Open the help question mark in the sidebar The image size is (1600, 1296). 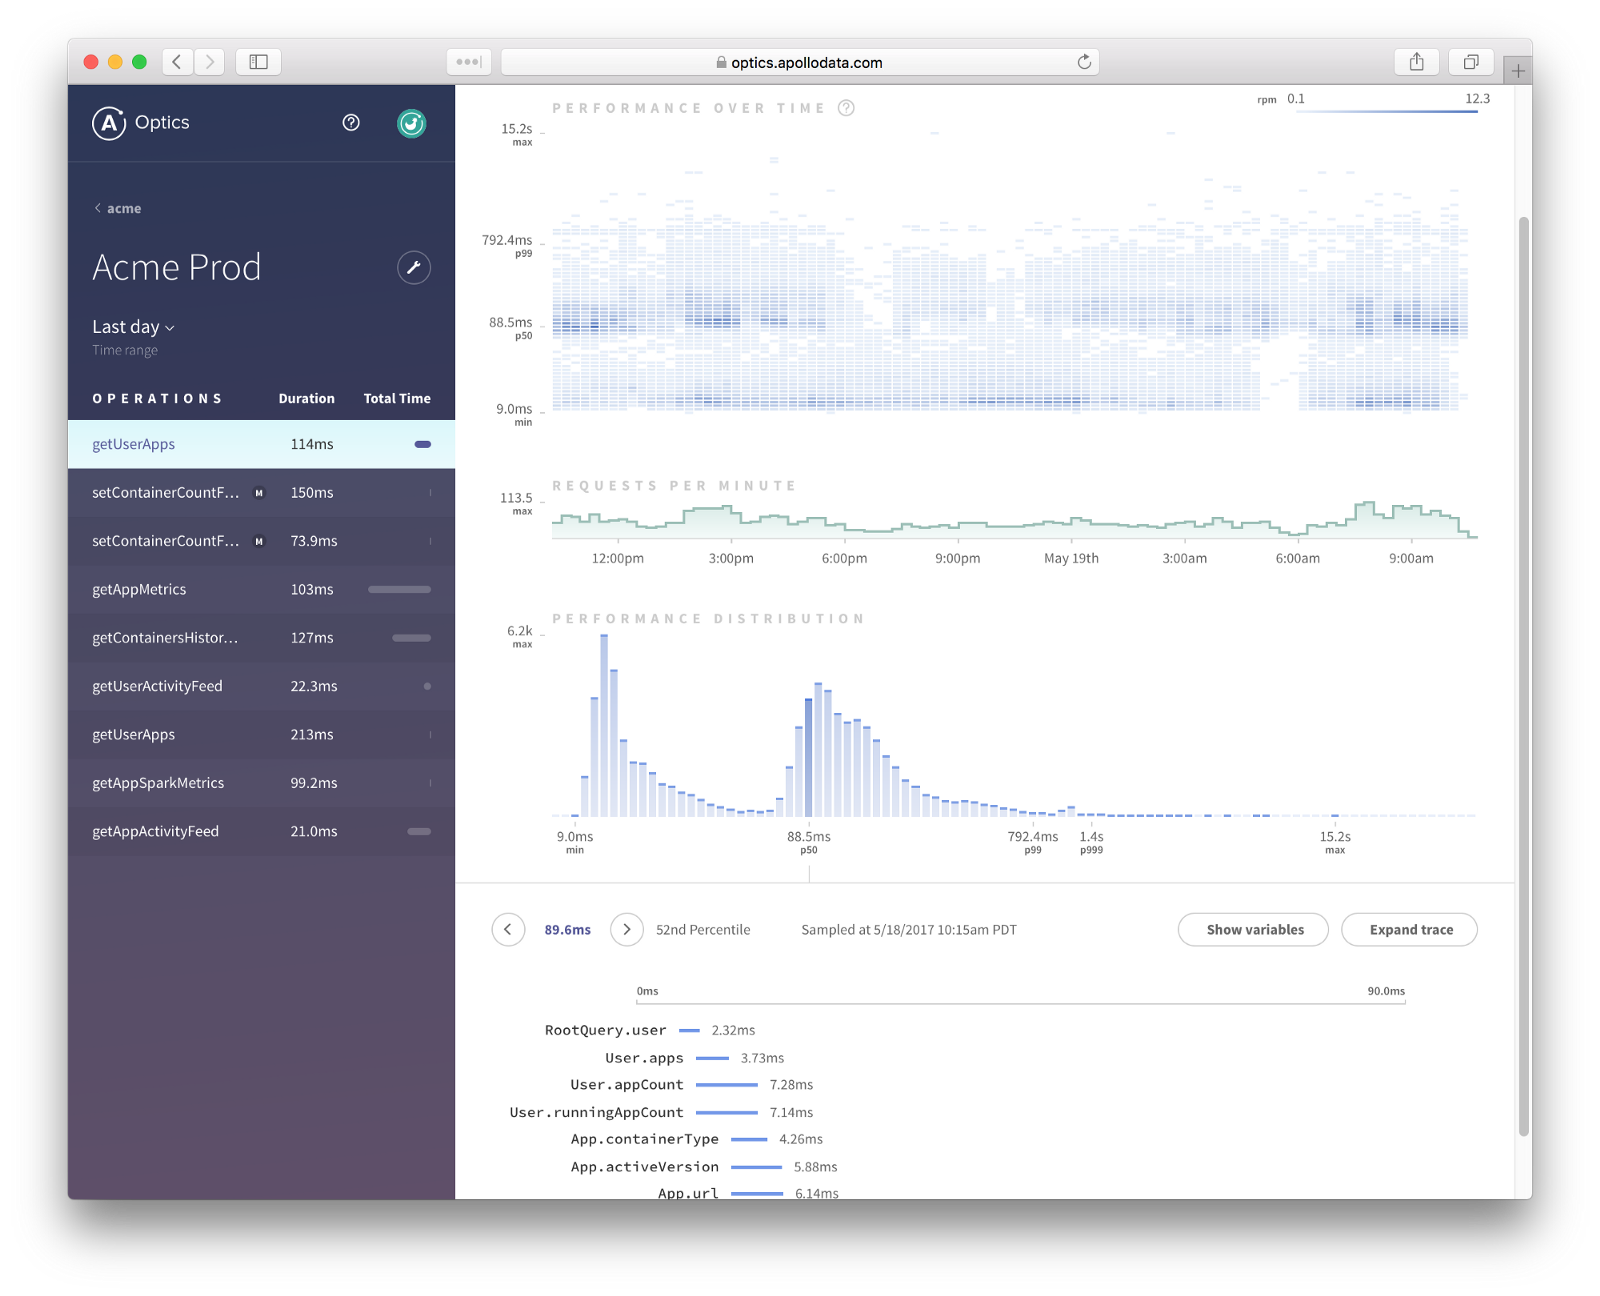pyautogui.click(x=351, y=123)
